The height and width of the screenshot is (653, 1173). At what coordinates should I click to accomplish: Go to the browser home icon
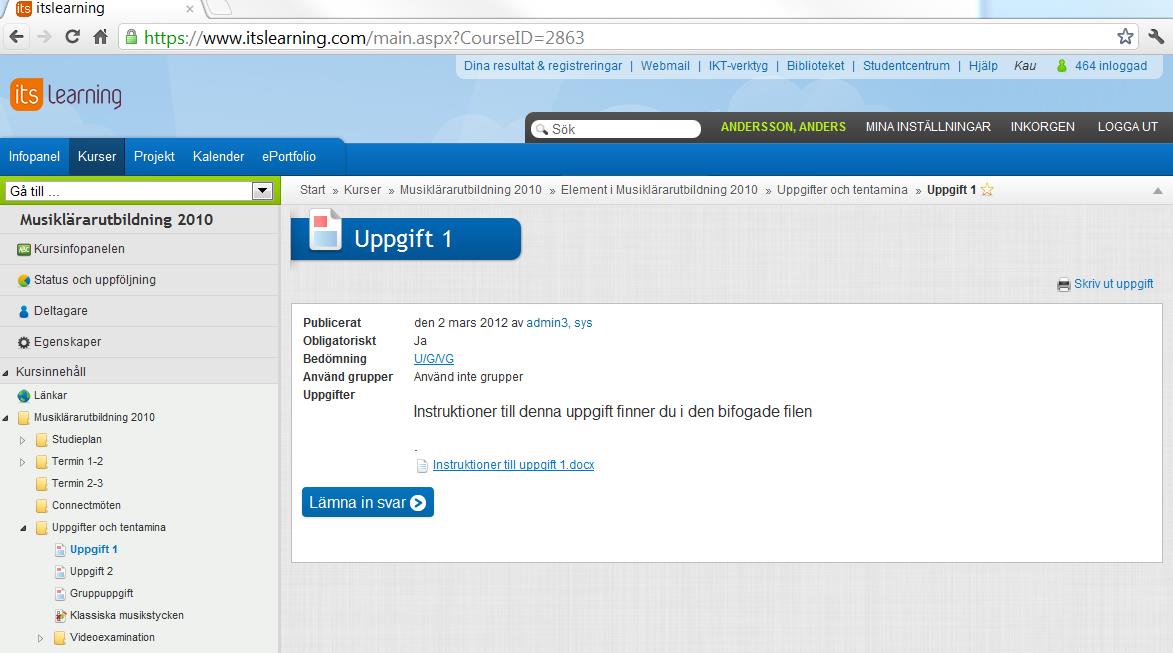(100, 37)
